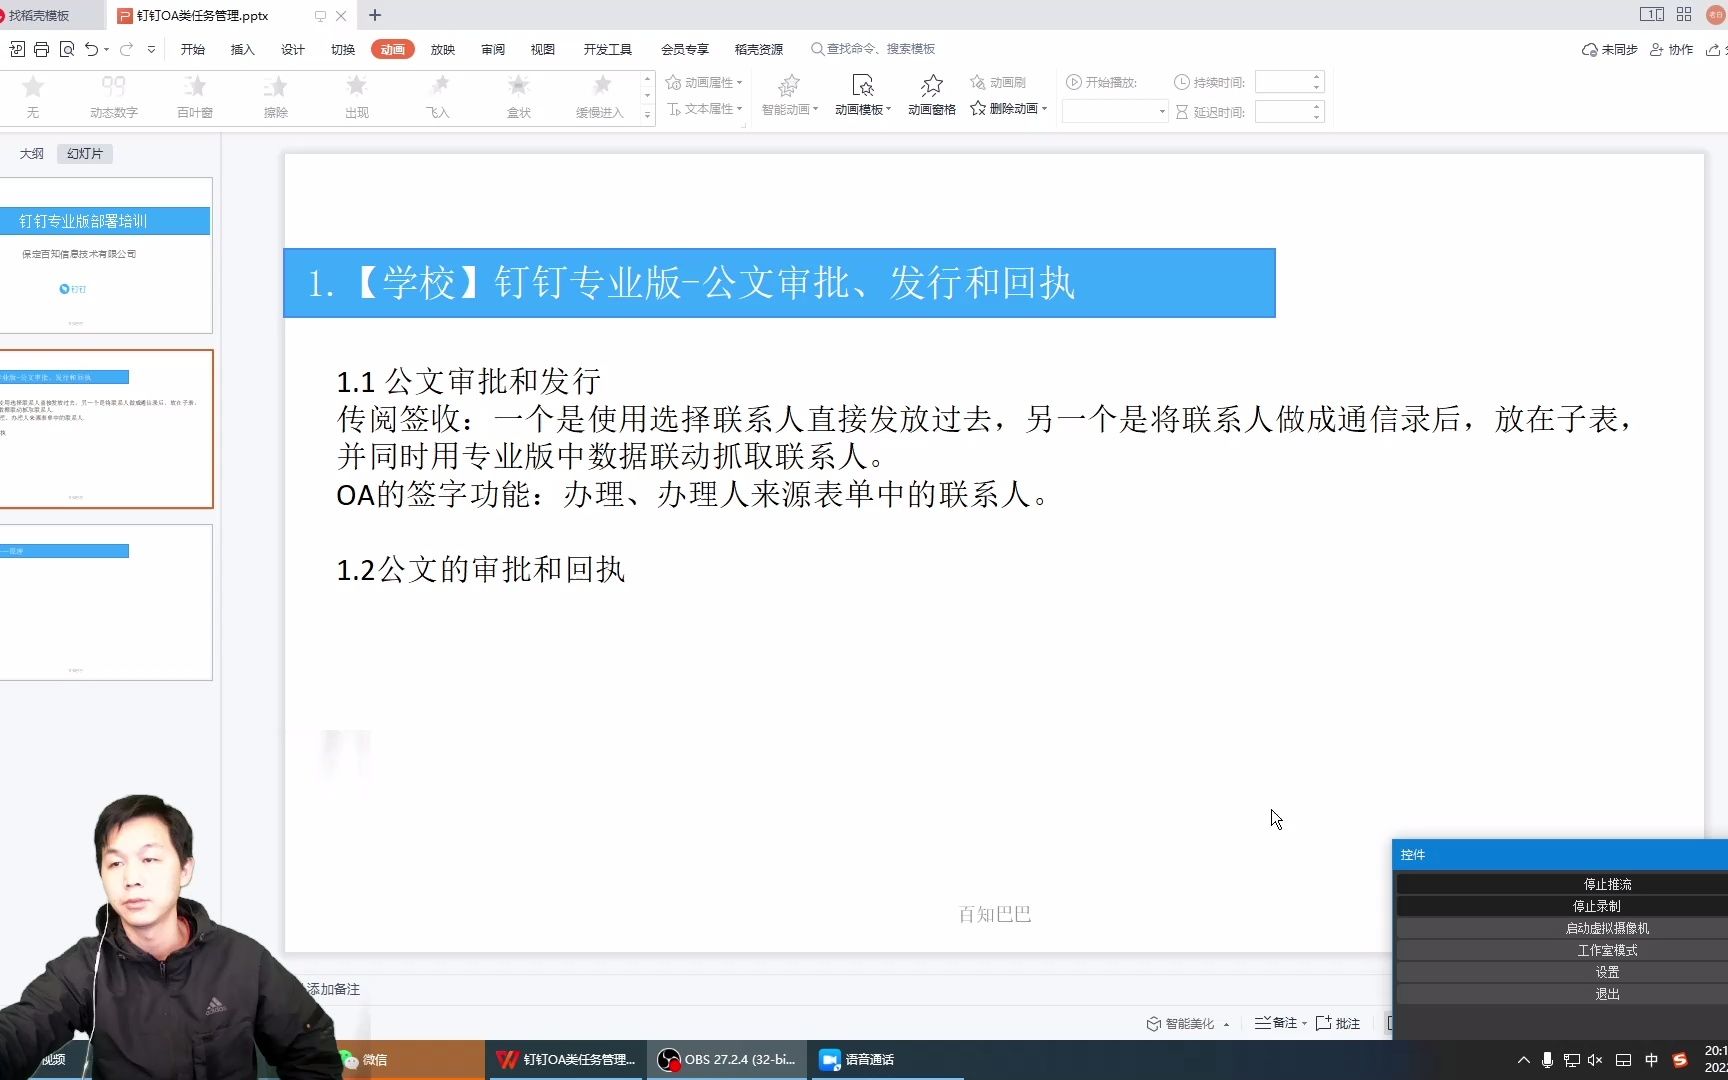Viewport: 1728px width, 1080px height.
Task: Click 设置 in OBS controls
Action: click(x=1561, y=972)
